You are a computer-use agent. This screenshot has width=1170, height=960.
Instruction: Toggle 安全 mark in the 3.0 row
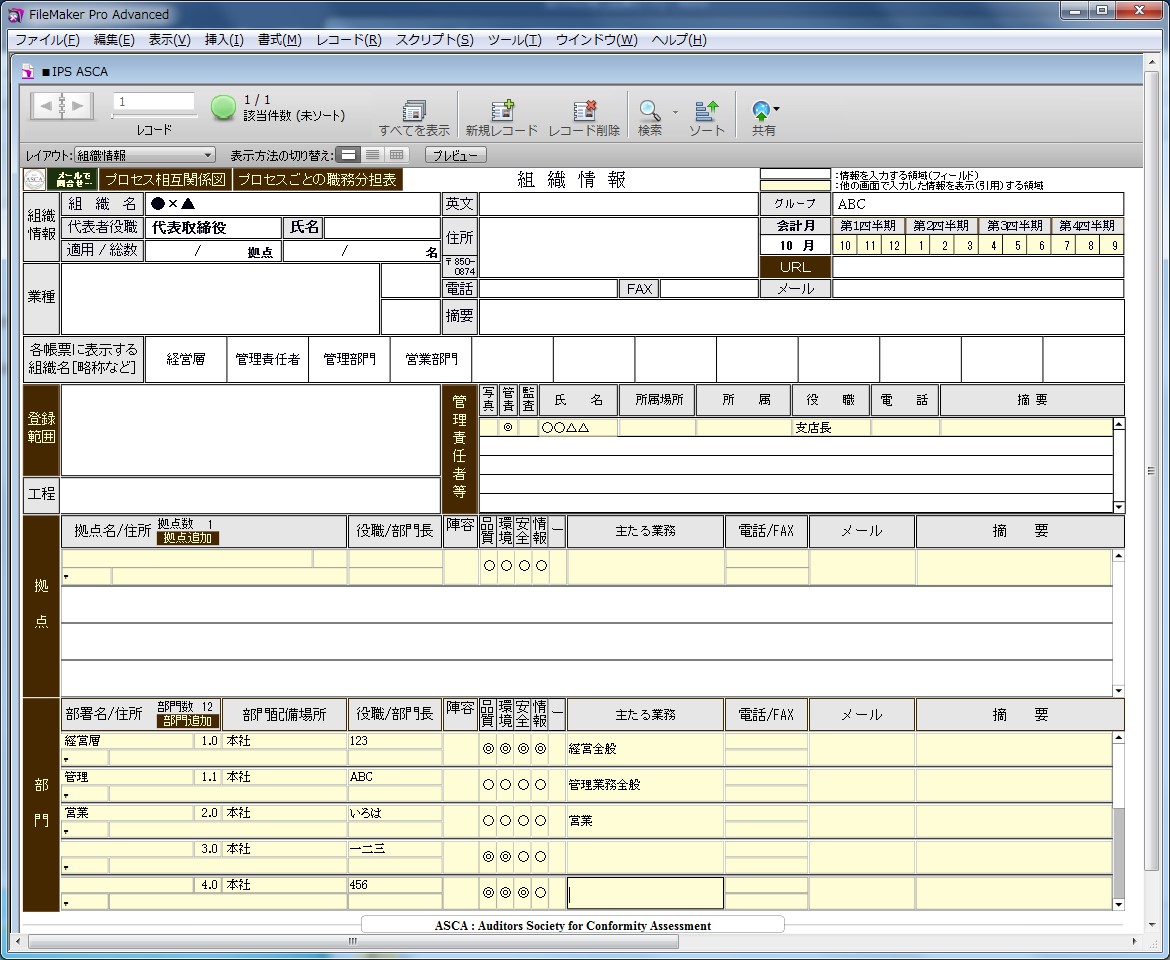point(523,856)
